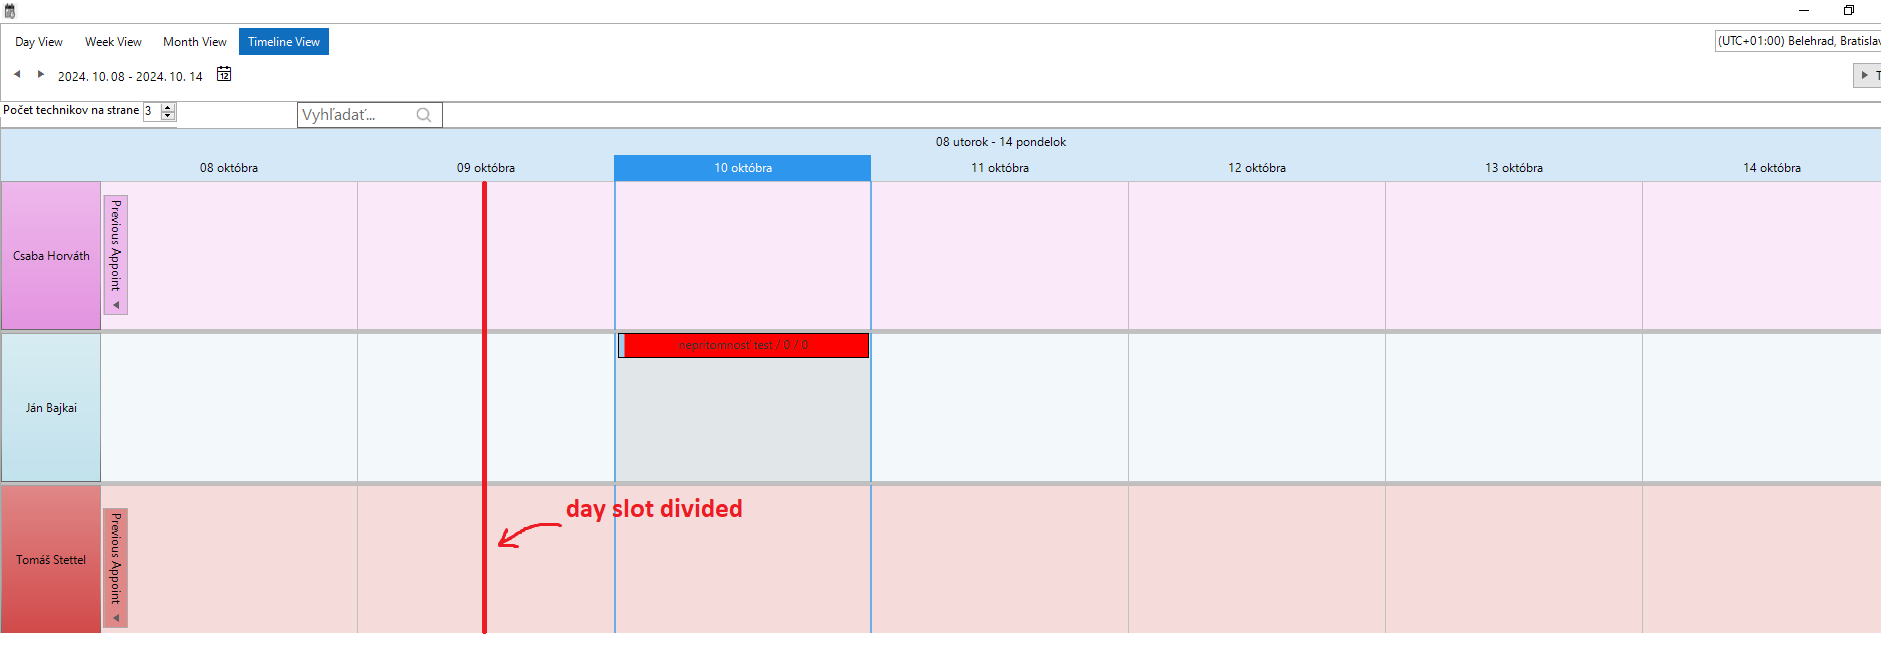
Task: Decrease technicians per page count
Action: pos(168,116)
